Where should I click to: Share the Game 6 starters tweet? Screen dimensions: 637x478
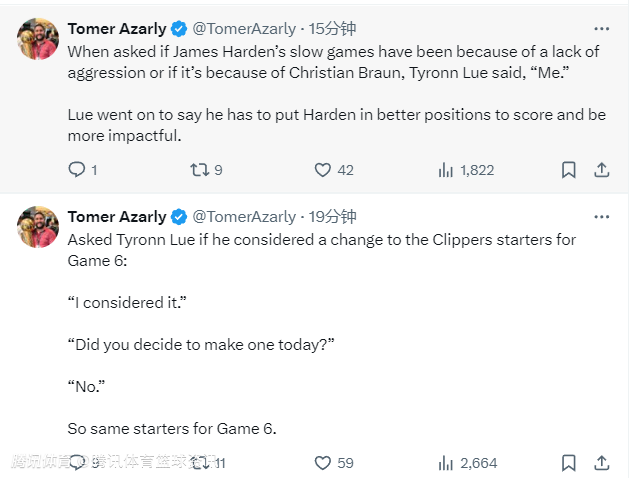point(602,463)
